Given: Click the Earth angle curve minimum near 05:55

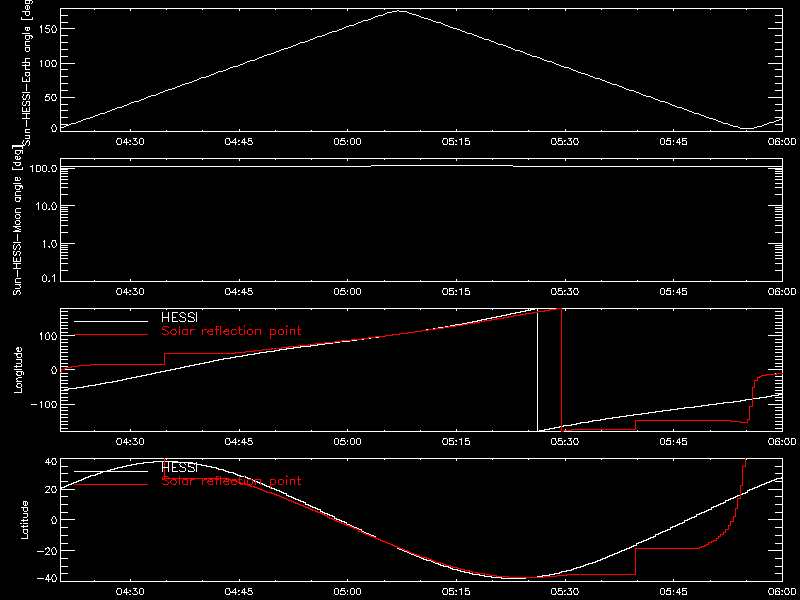Looking at the screenshot, I should click(746, 128).
